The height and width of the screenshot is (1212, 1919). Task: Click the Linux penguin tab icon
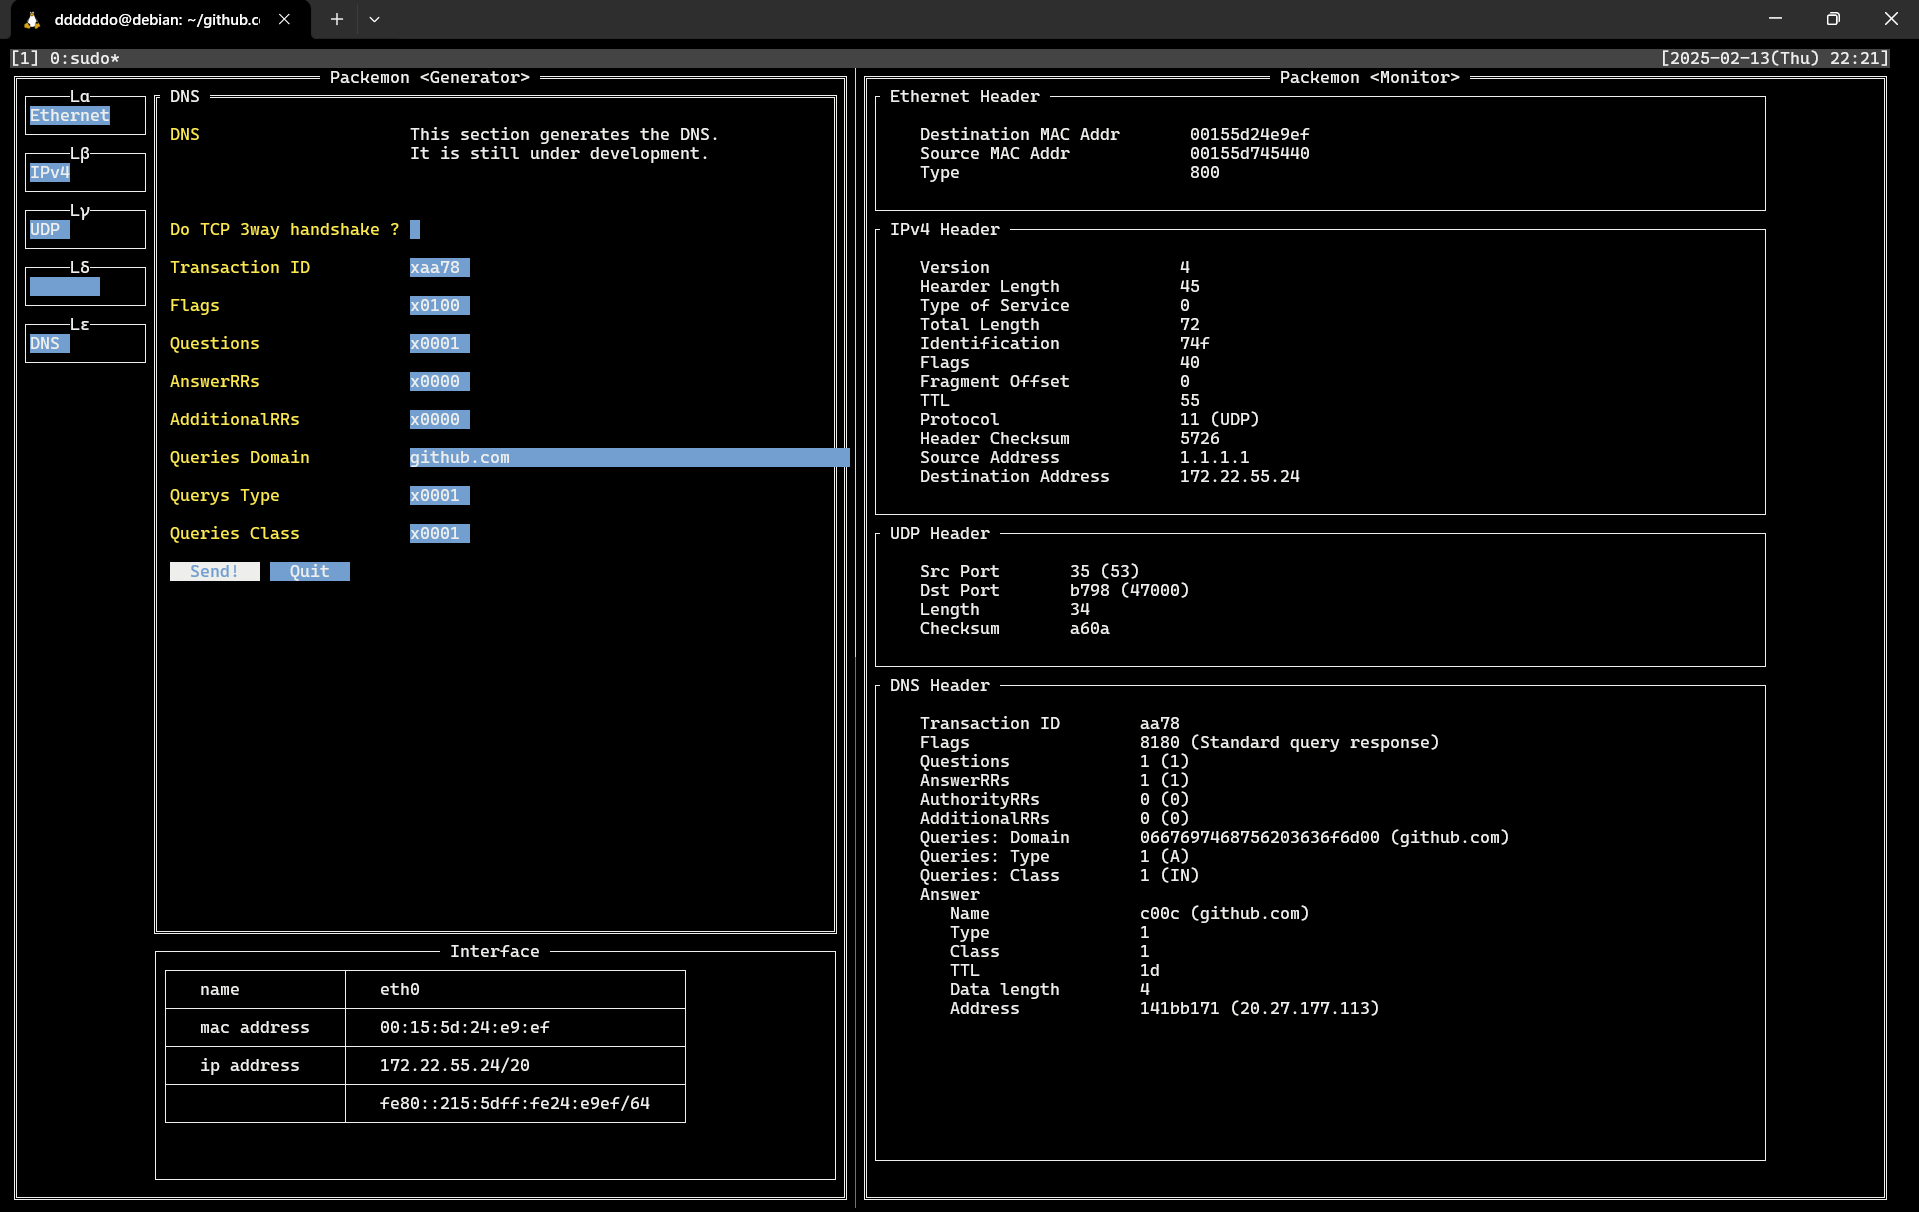point(32,20)
